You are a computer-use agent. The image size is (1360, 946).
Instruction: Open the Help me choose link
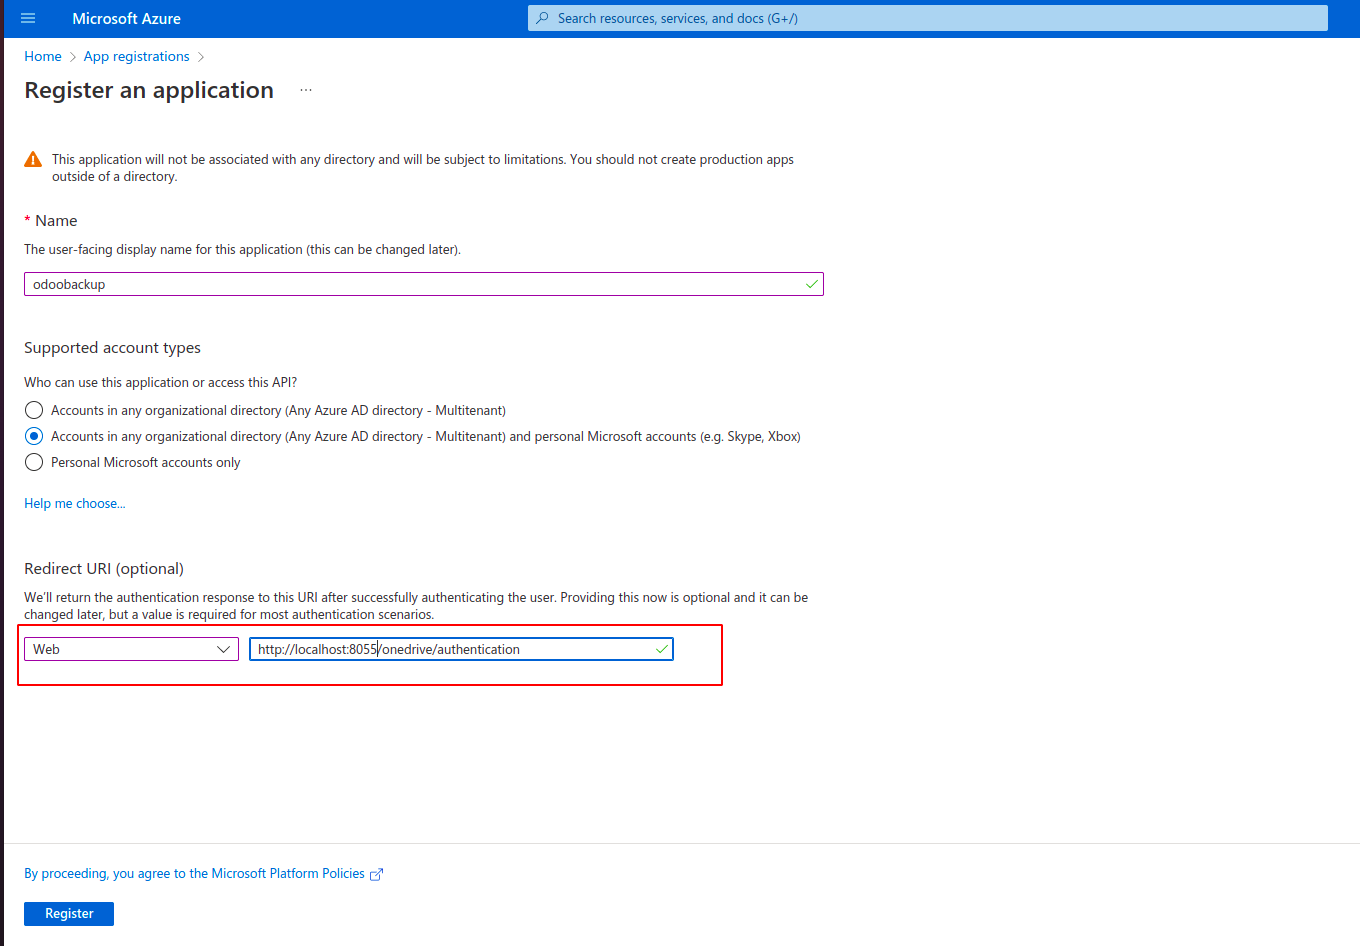(x=75, y=504)
